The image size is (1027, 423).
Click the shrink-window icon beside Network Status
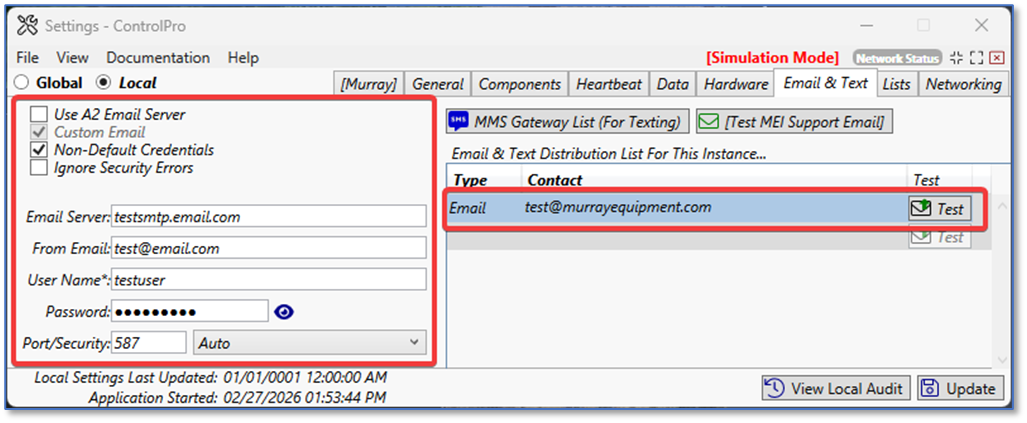(956, 58)
